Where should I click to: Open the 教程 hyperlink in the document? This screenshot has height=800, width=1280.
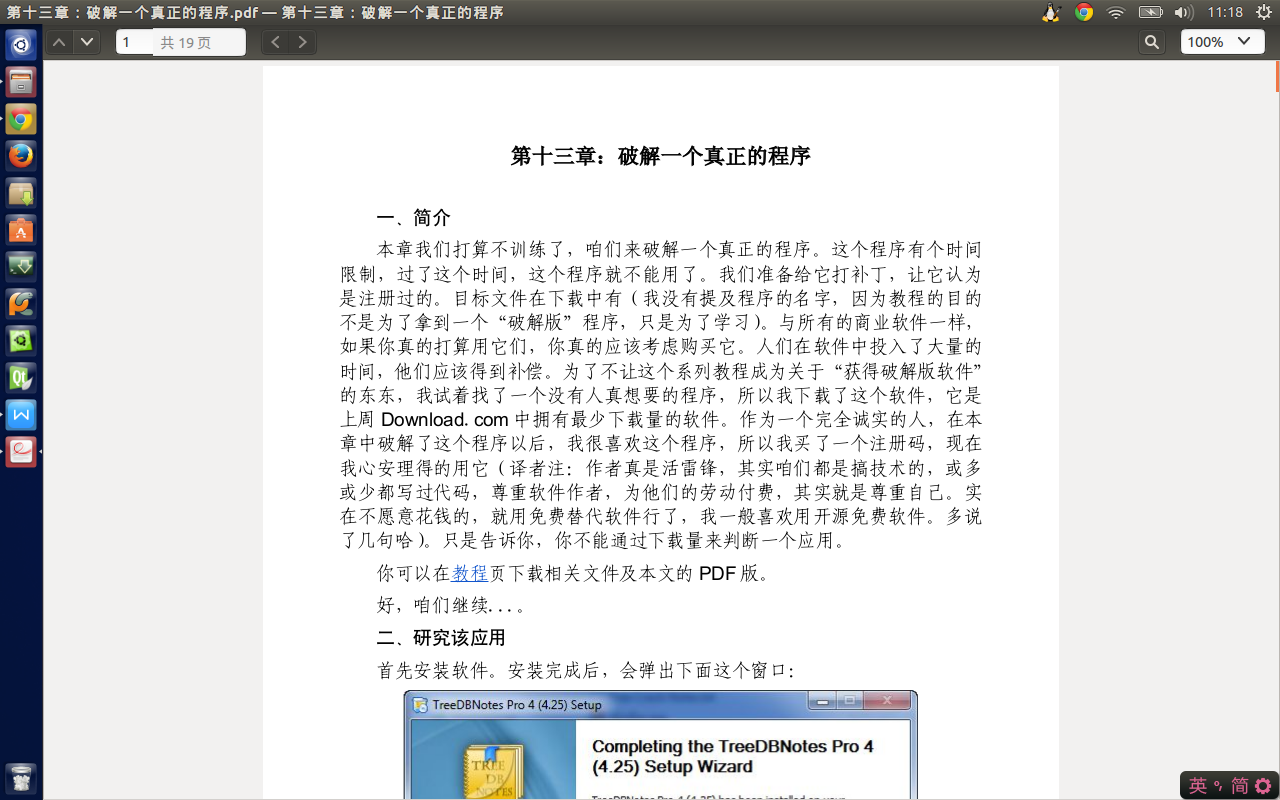(x=470, y=573)
